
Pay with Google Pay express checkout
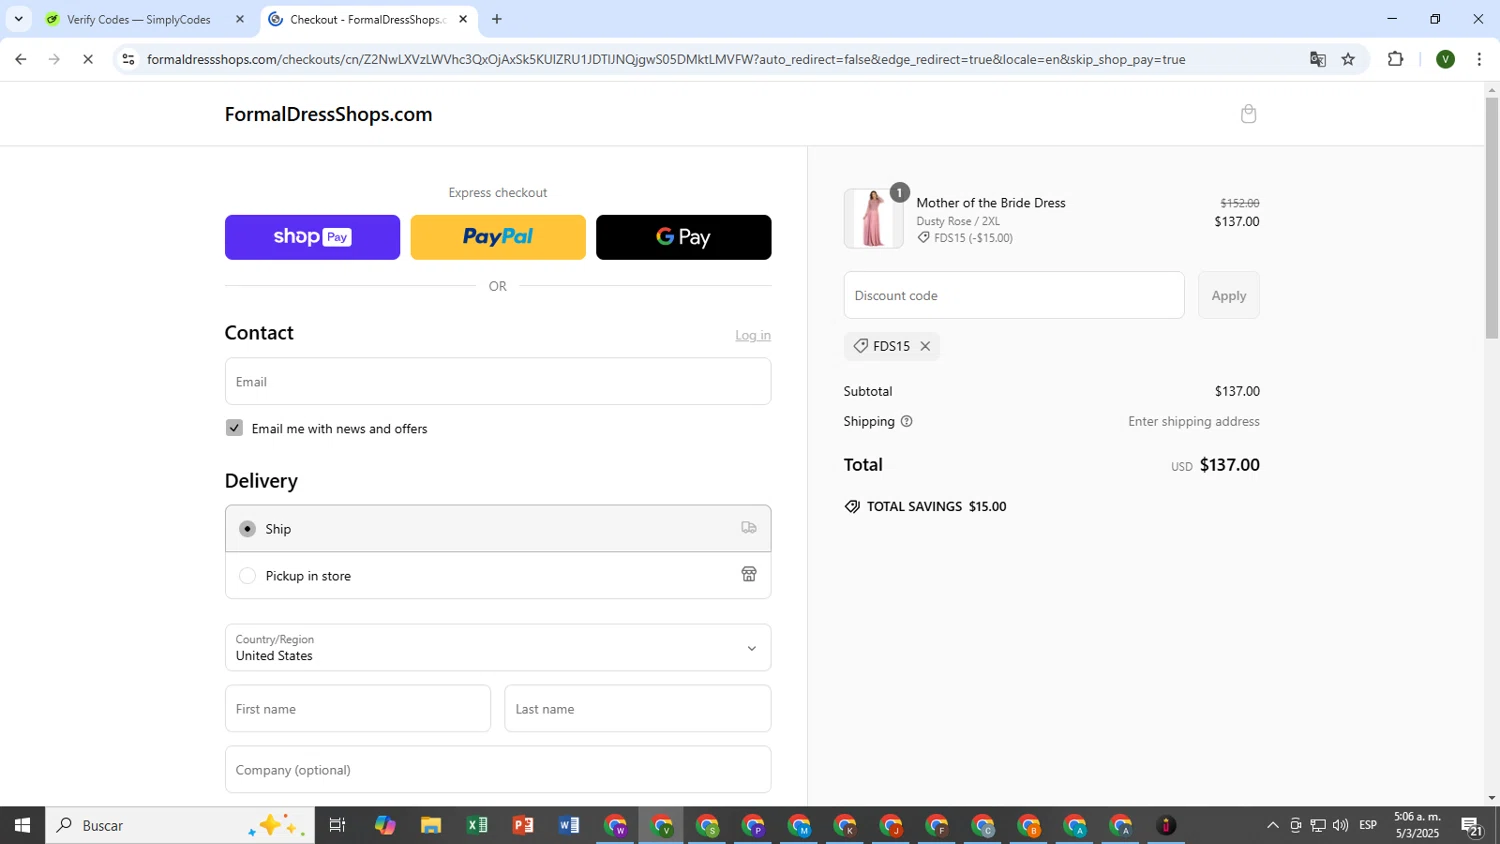pos(684,237)
